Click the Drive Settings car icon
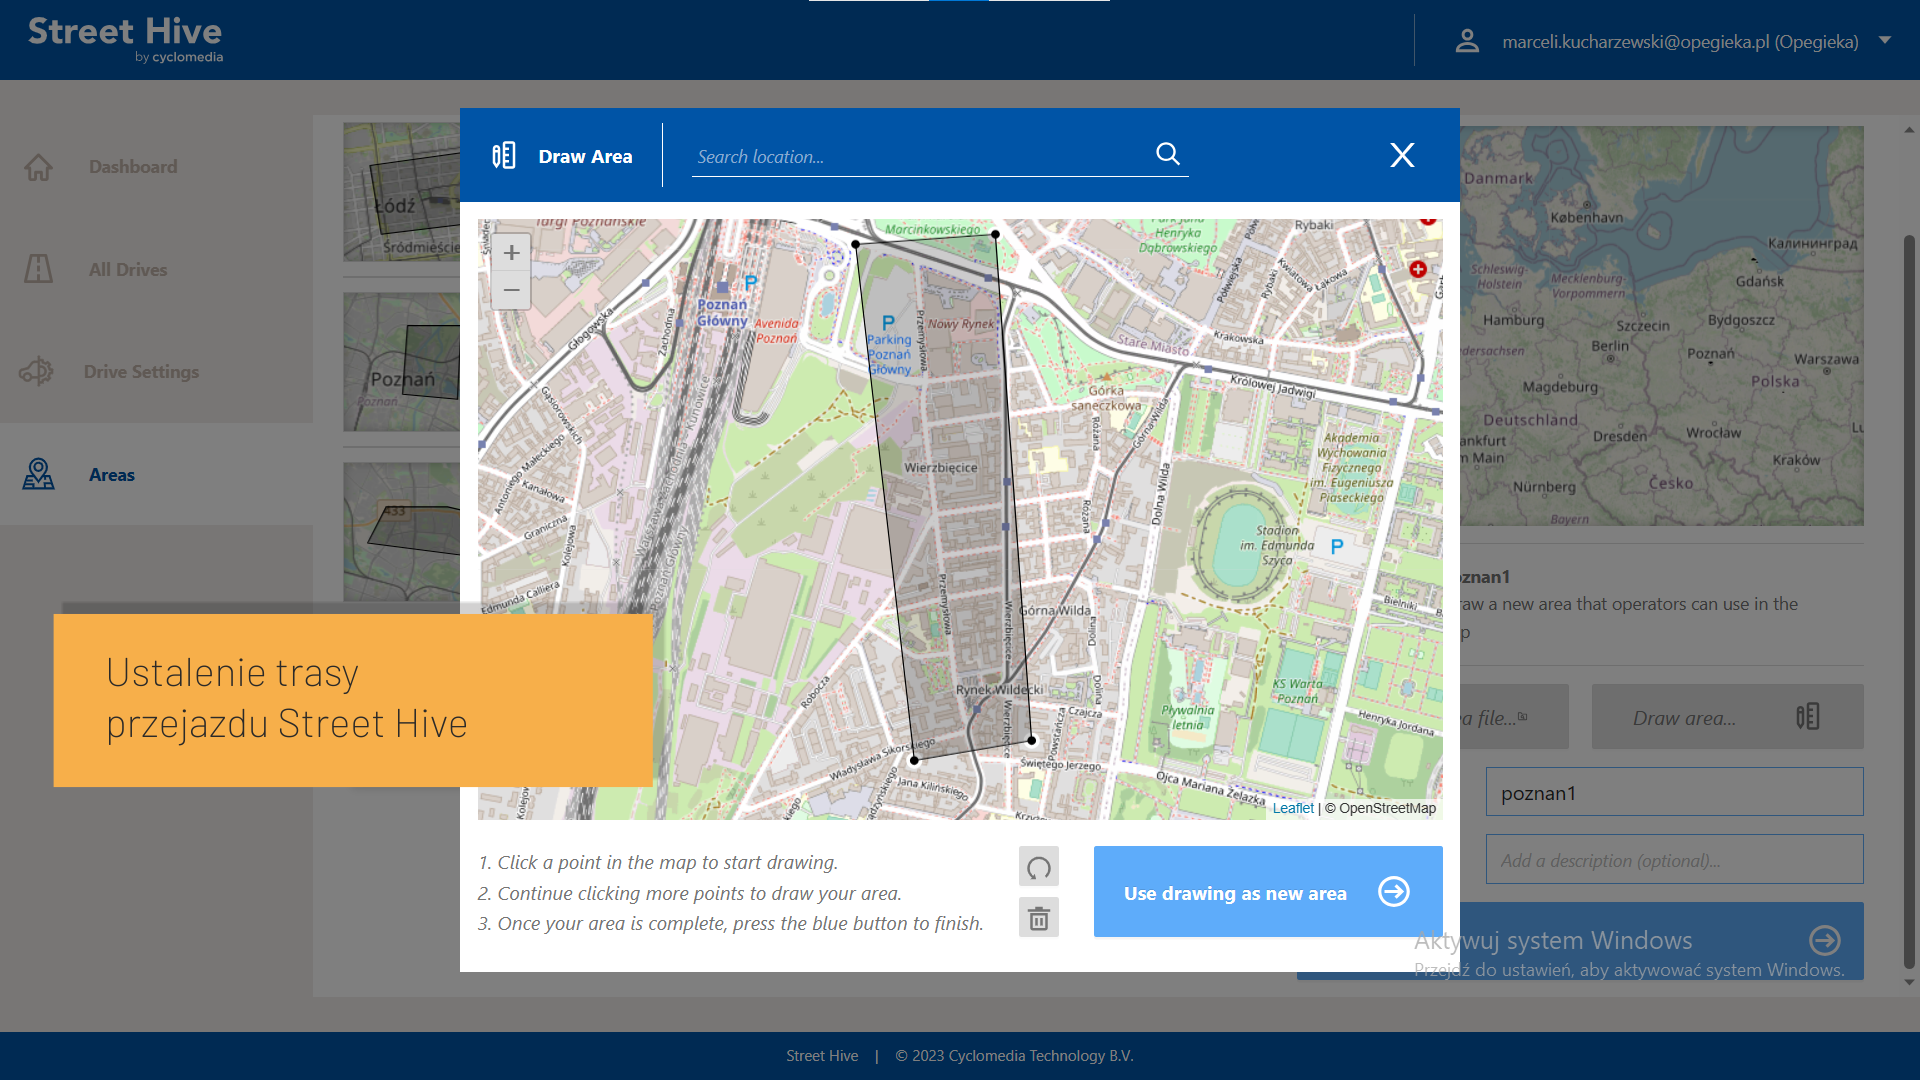The height and width of the screenshot is (1080, 1920). pos(36,372)
